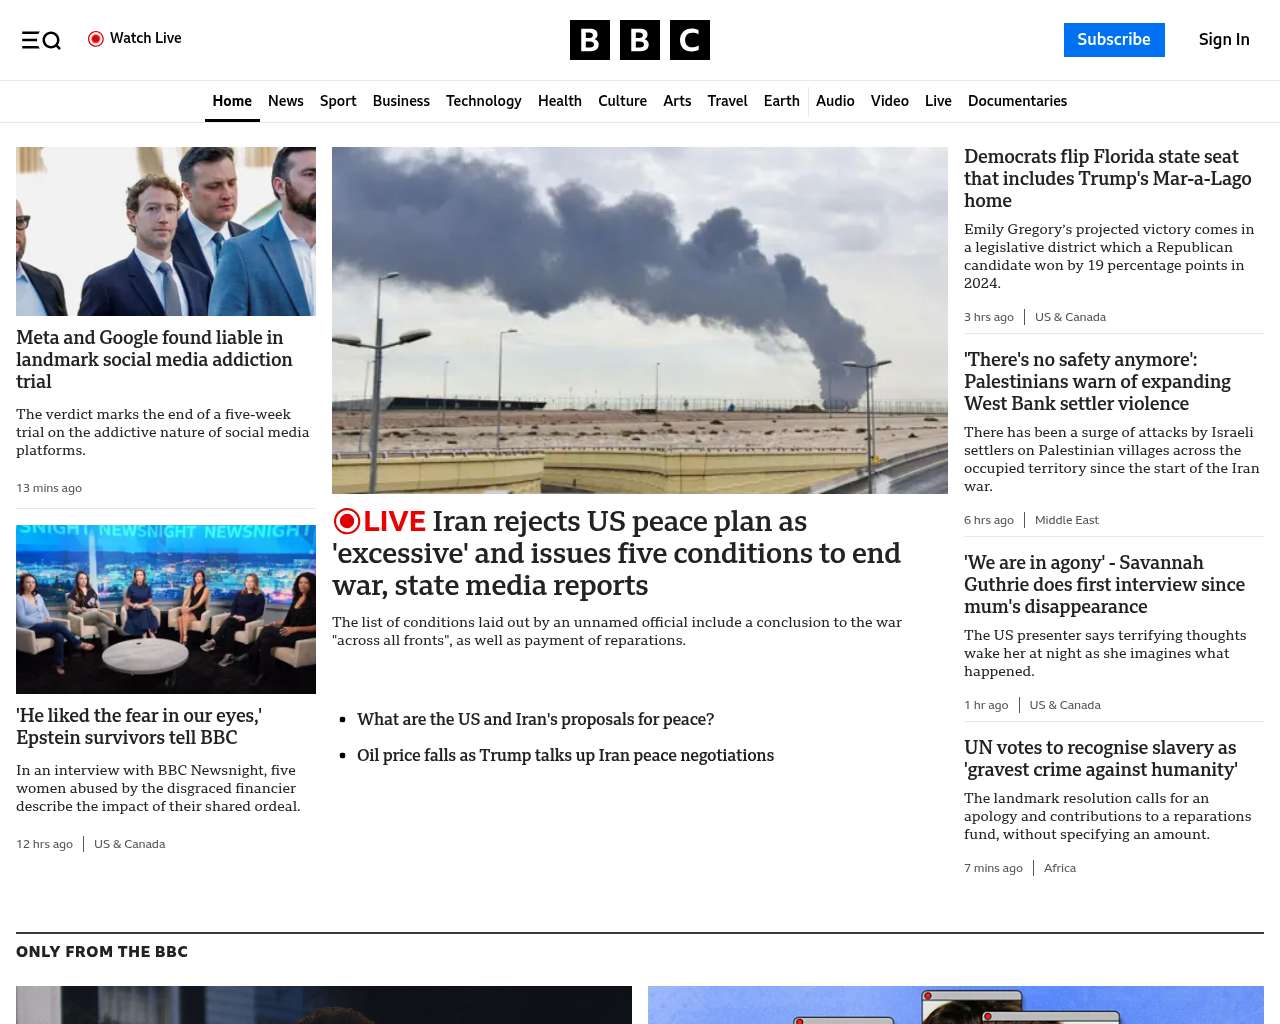The width and height of the screenshot is (1280, 1024).
Task: Go to the Sport section
Action: click(338, 101)
